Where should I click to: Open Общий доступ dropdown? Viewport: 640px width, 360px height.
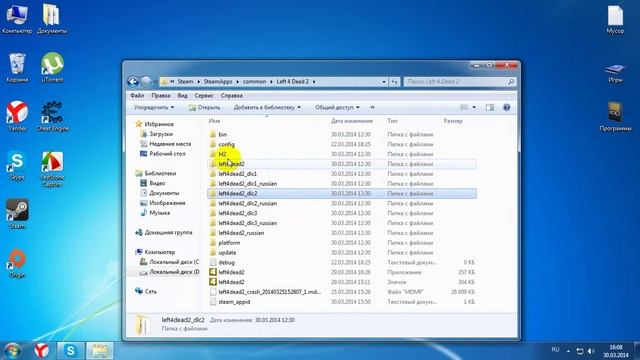337,107
